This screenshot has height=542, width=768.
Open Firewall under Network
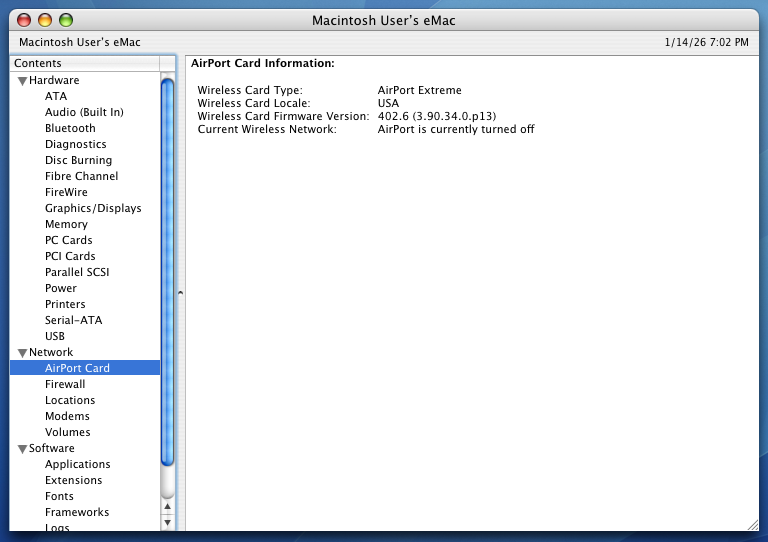[65, 384]
